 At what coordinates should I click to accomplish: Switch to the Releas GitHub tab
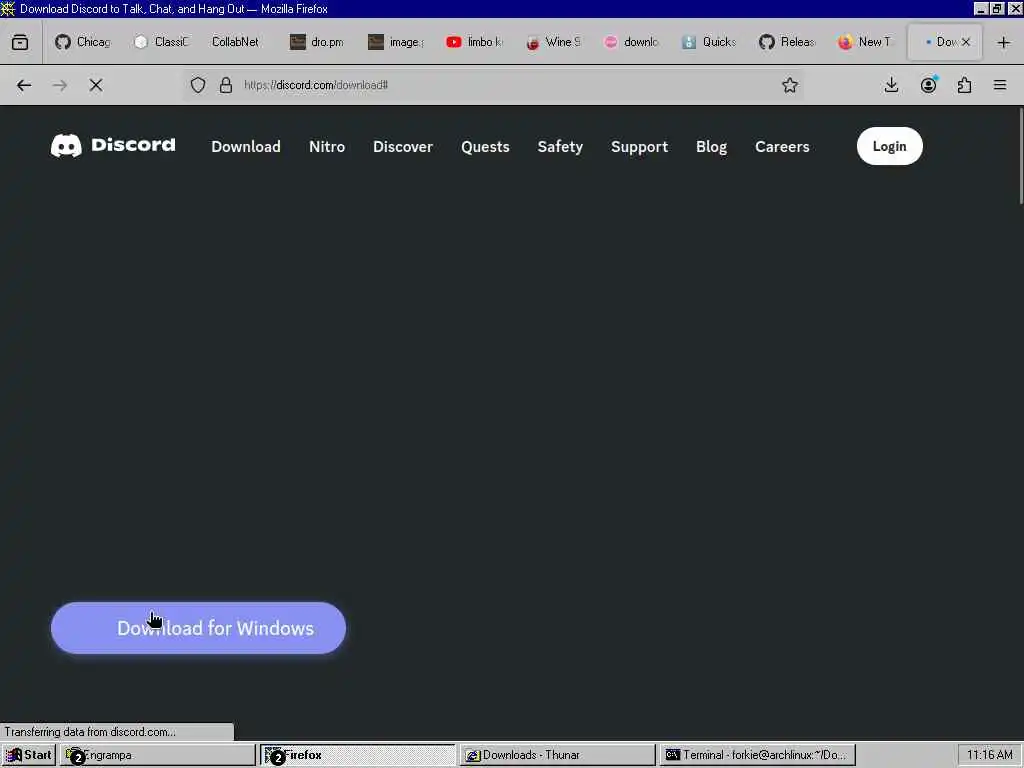(x=788, y=42)
